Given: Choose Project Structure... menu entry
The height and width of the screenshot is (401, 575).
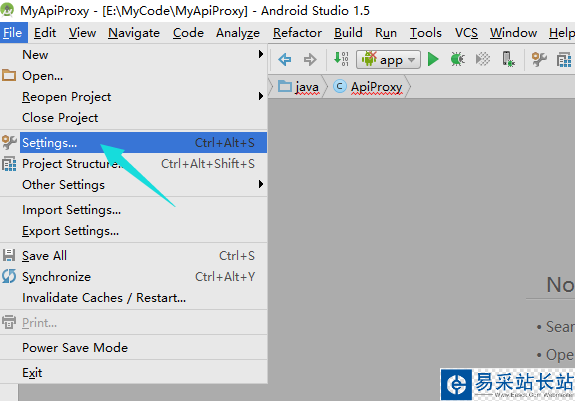Looking at the screenshot, I should tap(133, 163).
